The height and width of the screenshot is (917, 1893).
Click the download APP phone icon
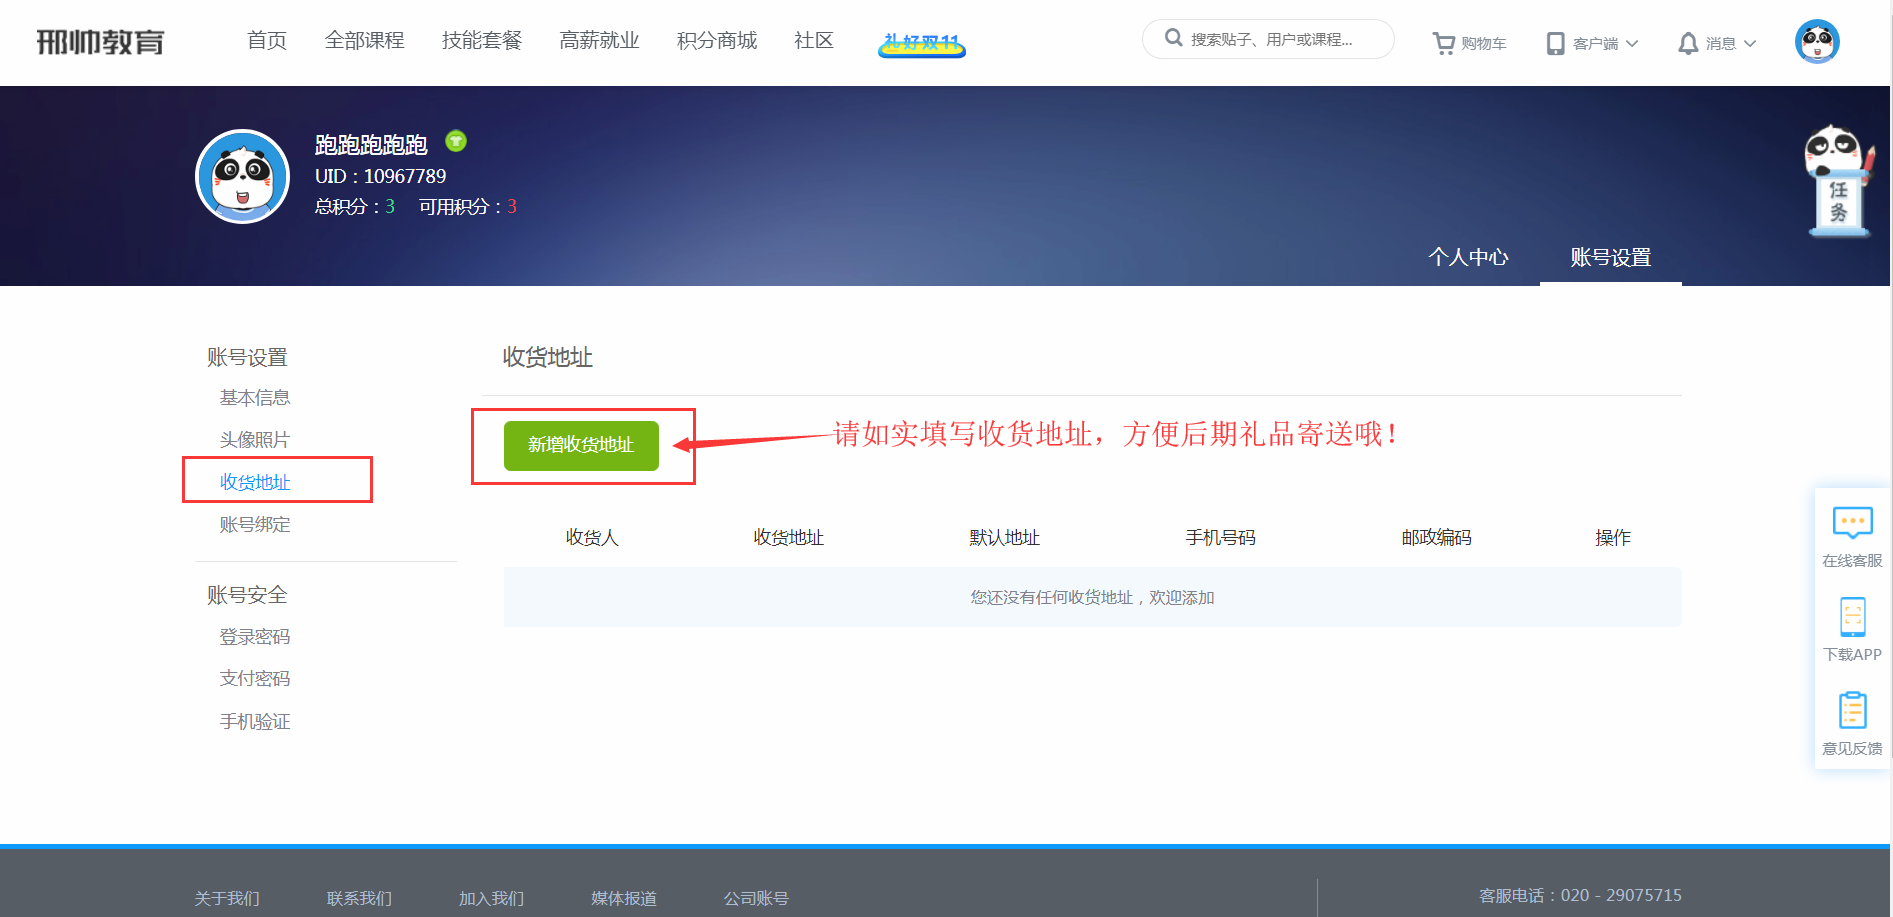(1852, 617)
